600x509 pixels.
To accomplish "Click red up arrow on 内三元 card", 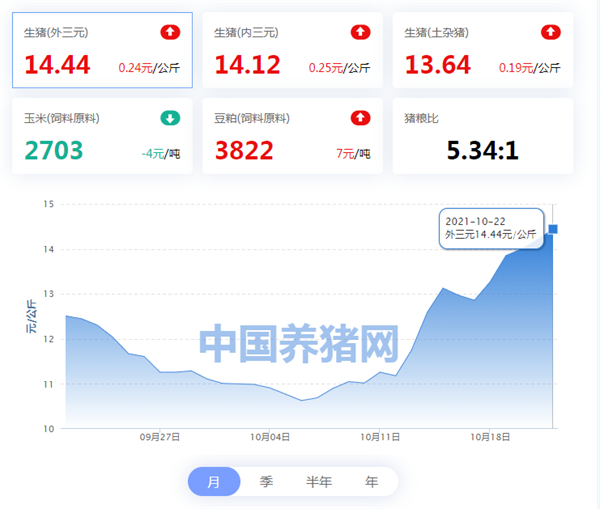I will [360, 32].
